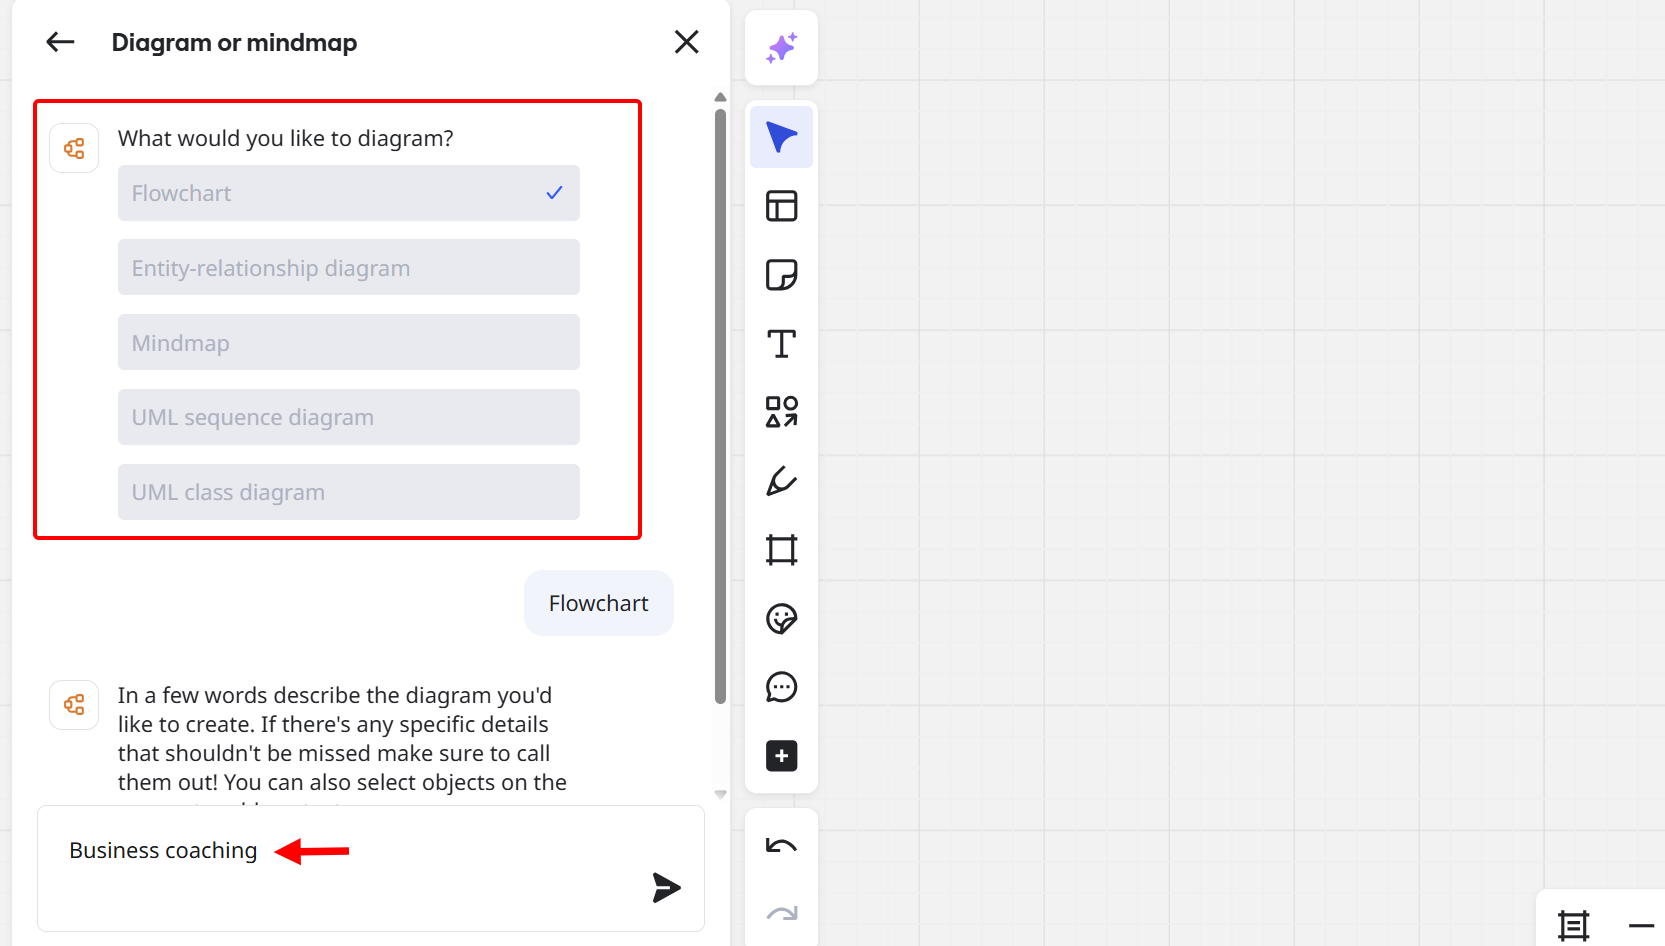1665x946 pixels.
Task: Select the sticky note tool
Action: pyautogui.click(x=781, y=275)
